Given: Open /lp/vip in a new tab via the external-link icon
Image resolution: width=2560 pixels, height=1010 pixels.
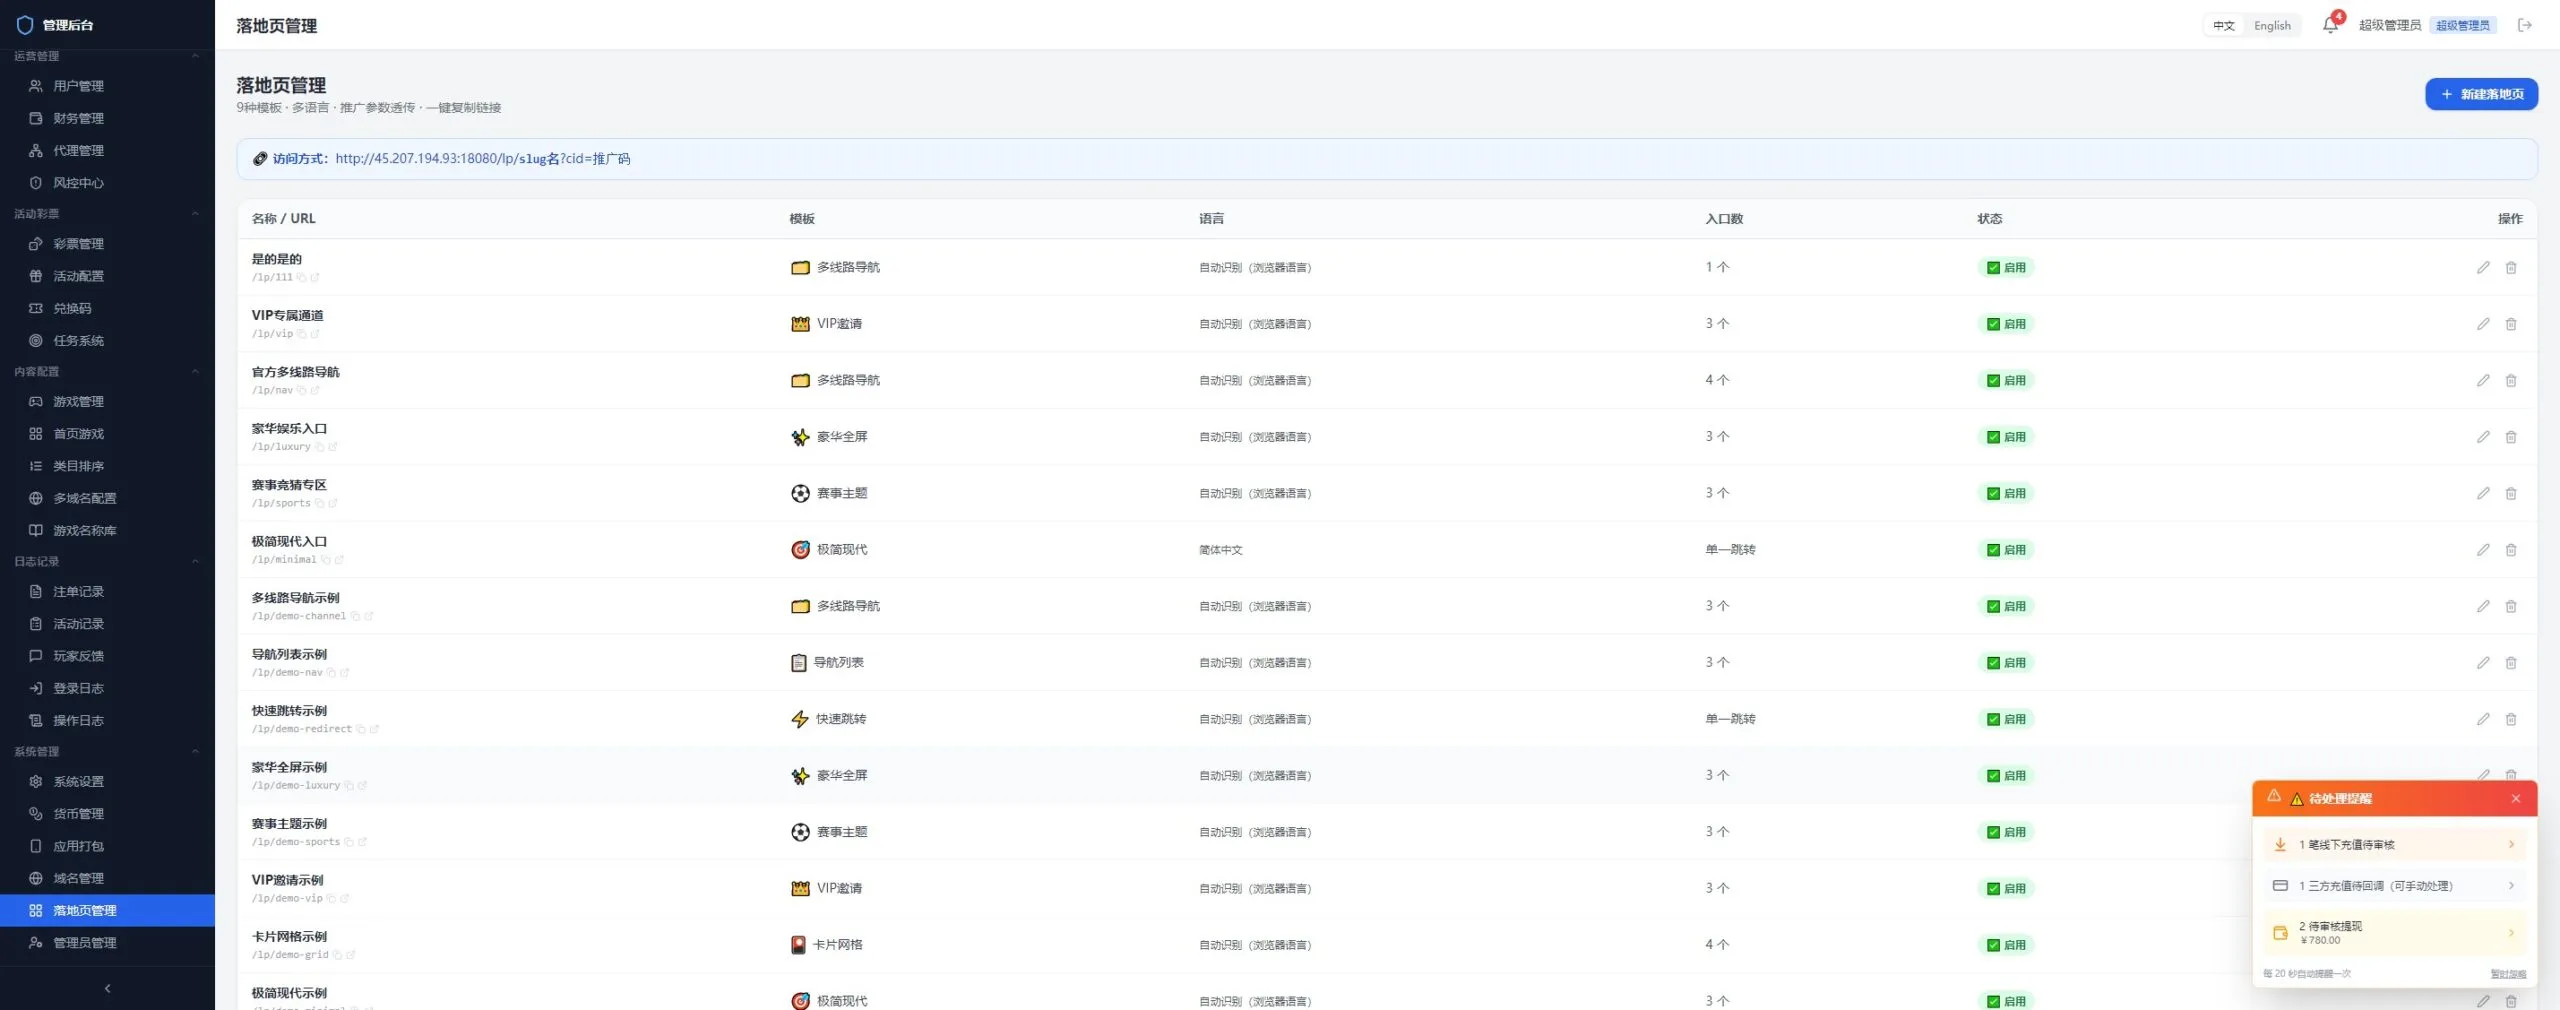Looking at the screenshot, I should [x=314, y=334].
